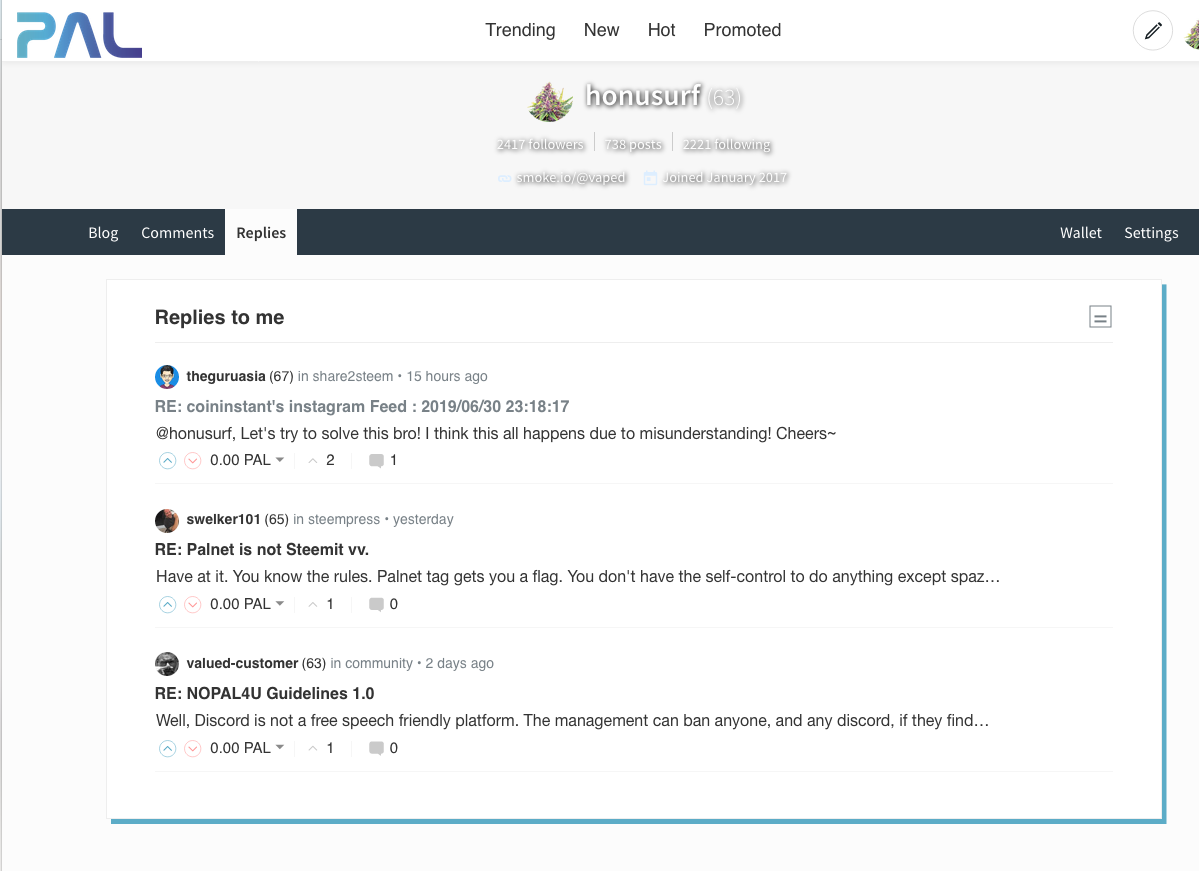Open the Wallet tab
Viewport: 1199px width, 871px height.
tap(1080, 232)
